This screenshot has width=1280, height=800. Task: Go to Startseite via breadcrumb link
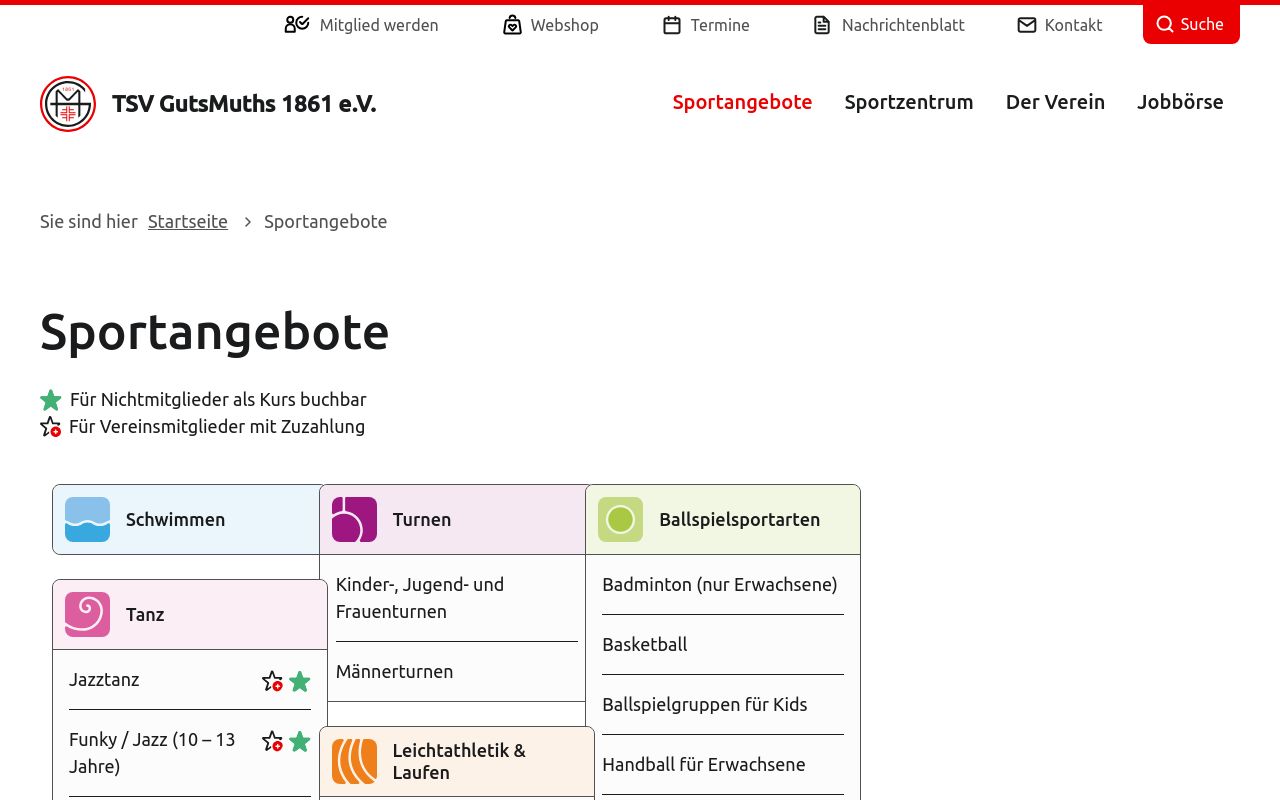tap(188, 222)
